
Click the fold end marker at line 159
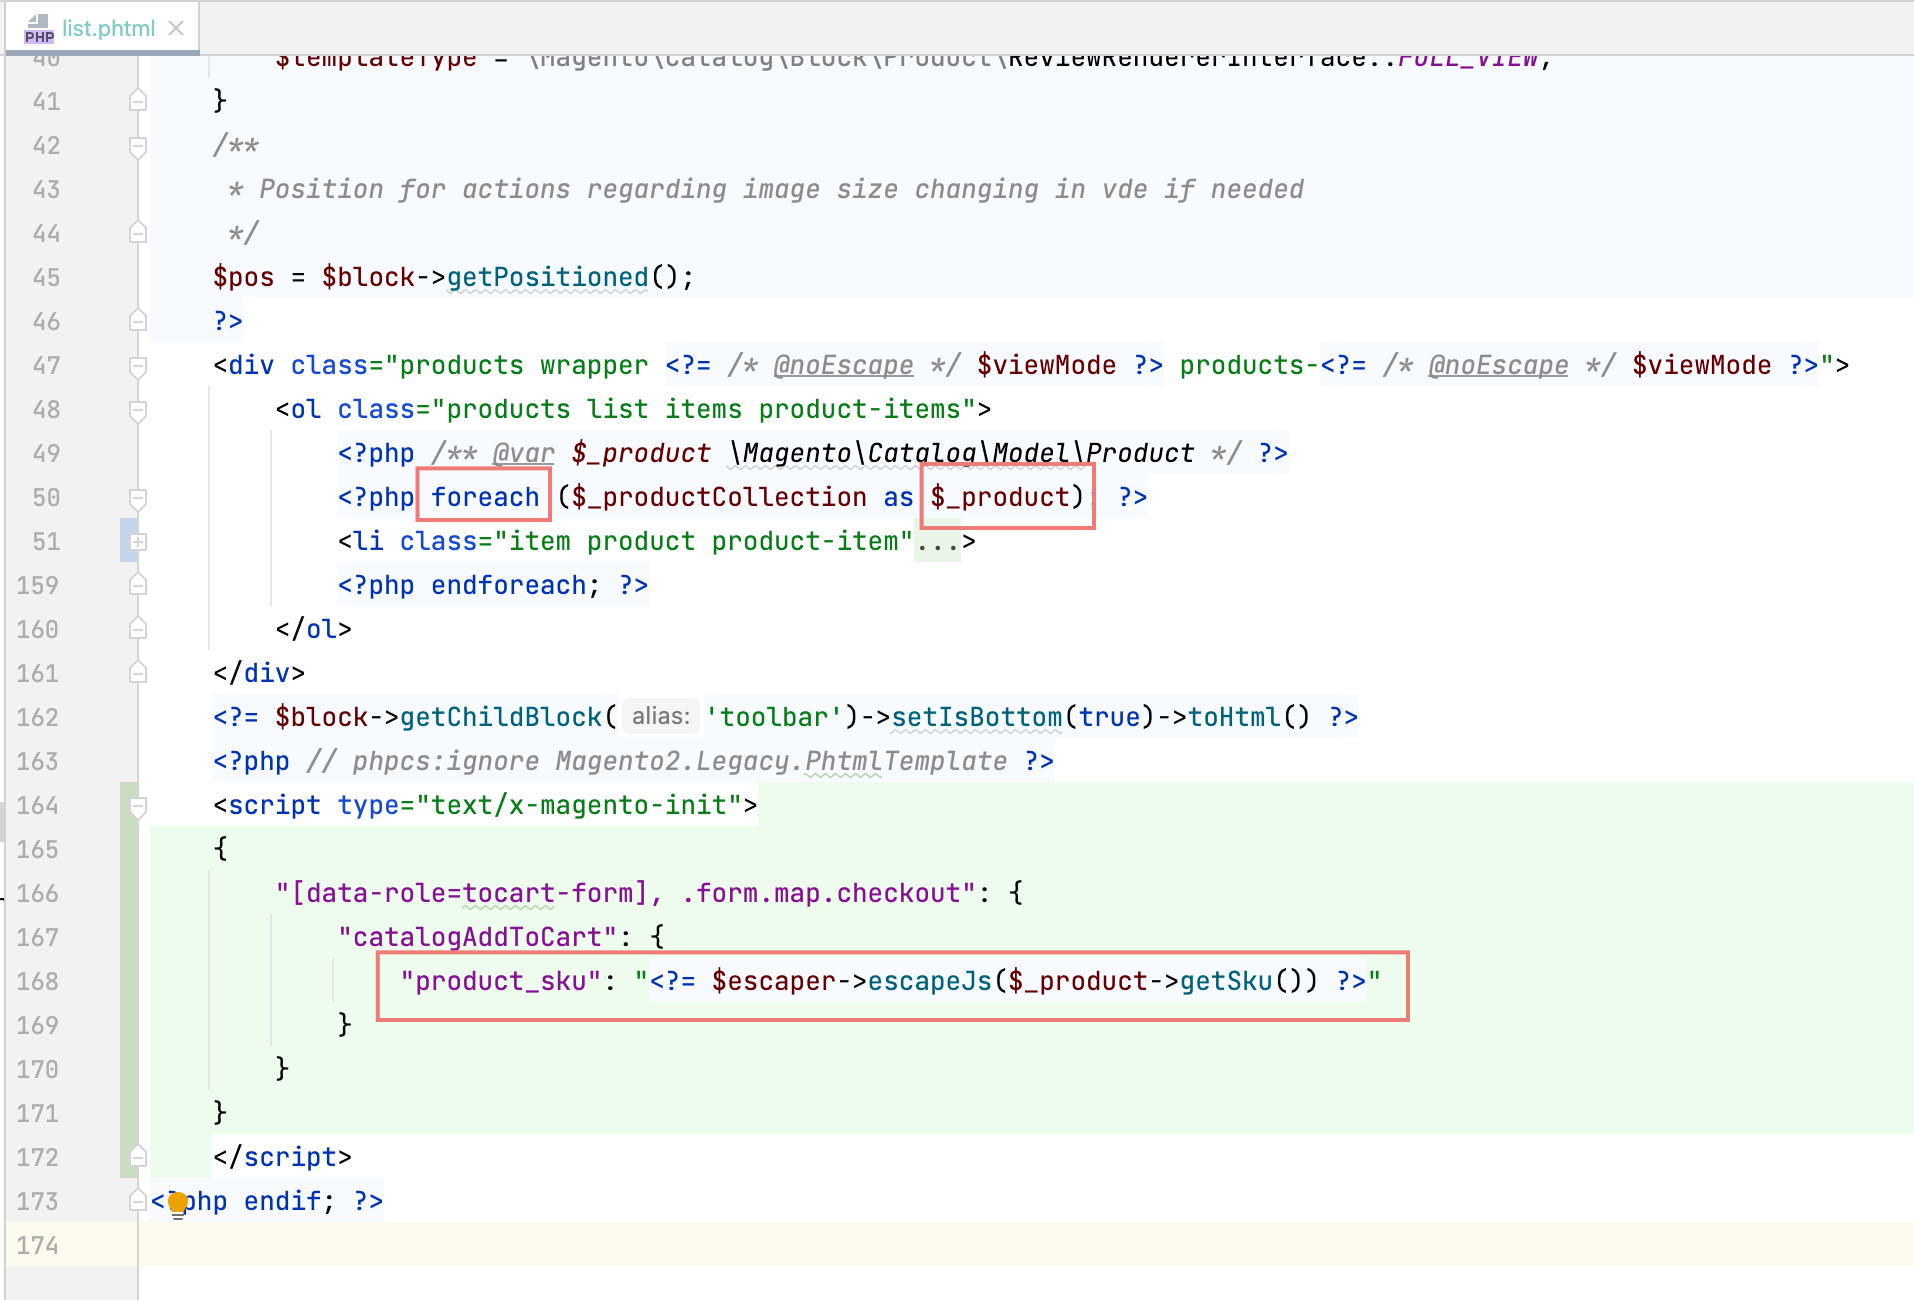point(138,585)
